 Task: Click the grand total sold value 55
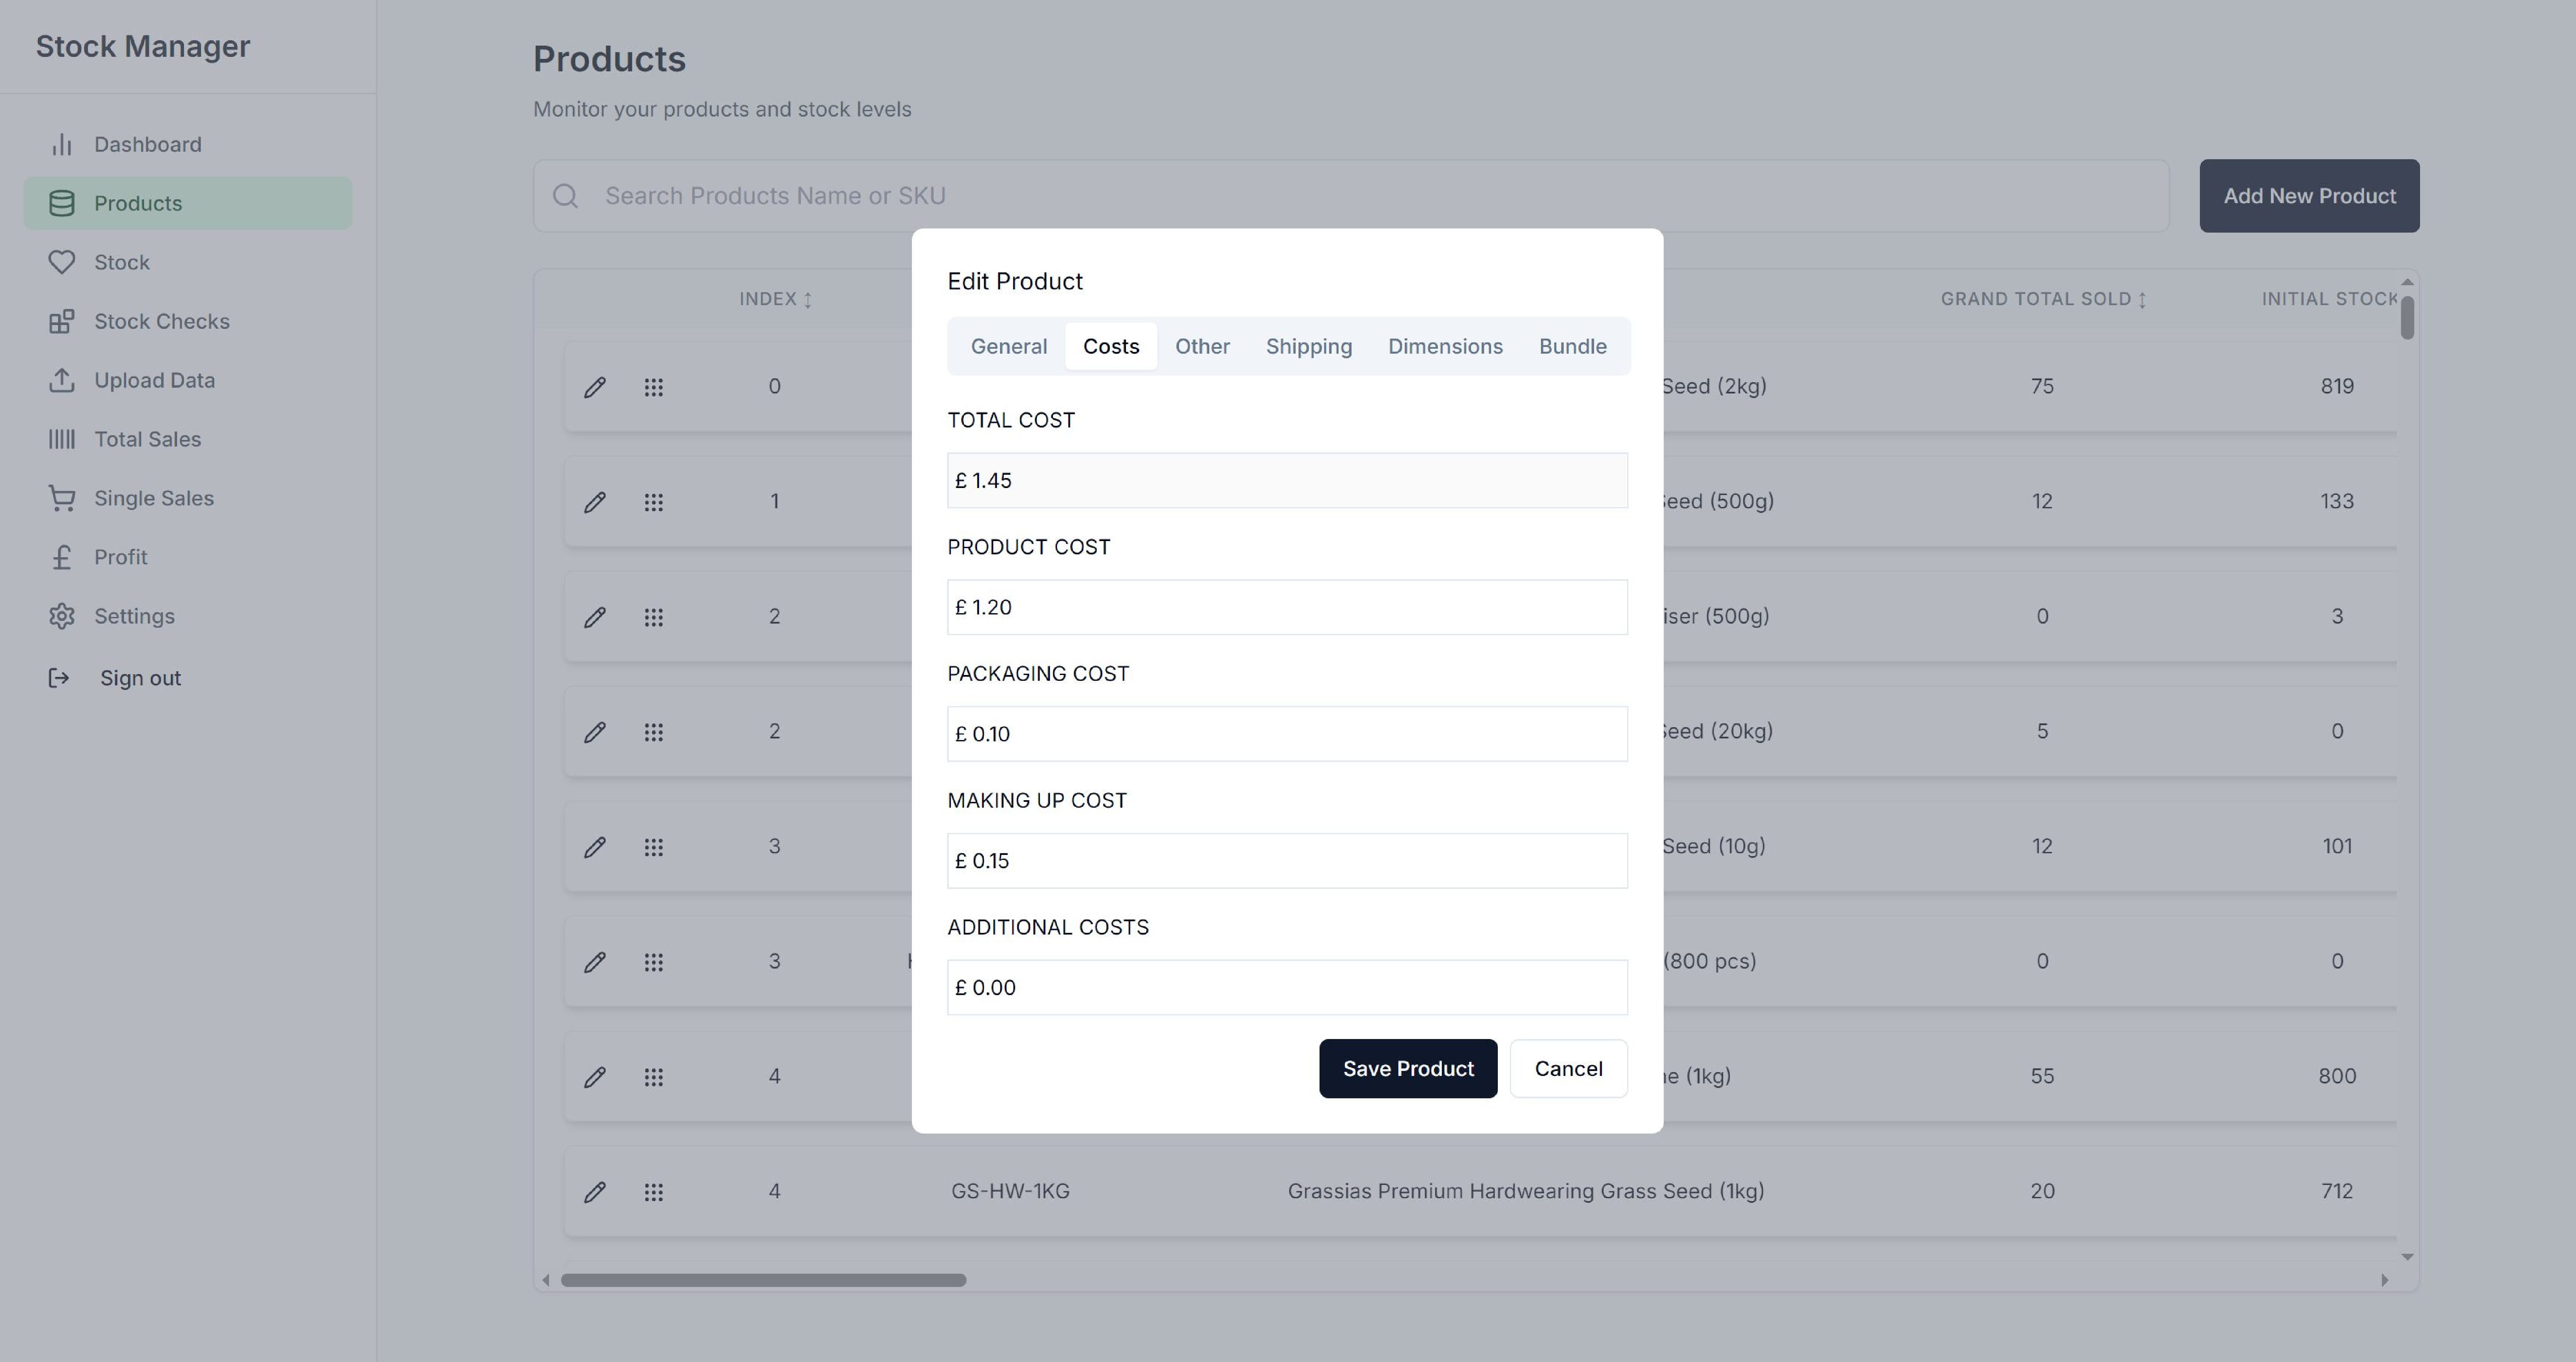point(2042,1076)
